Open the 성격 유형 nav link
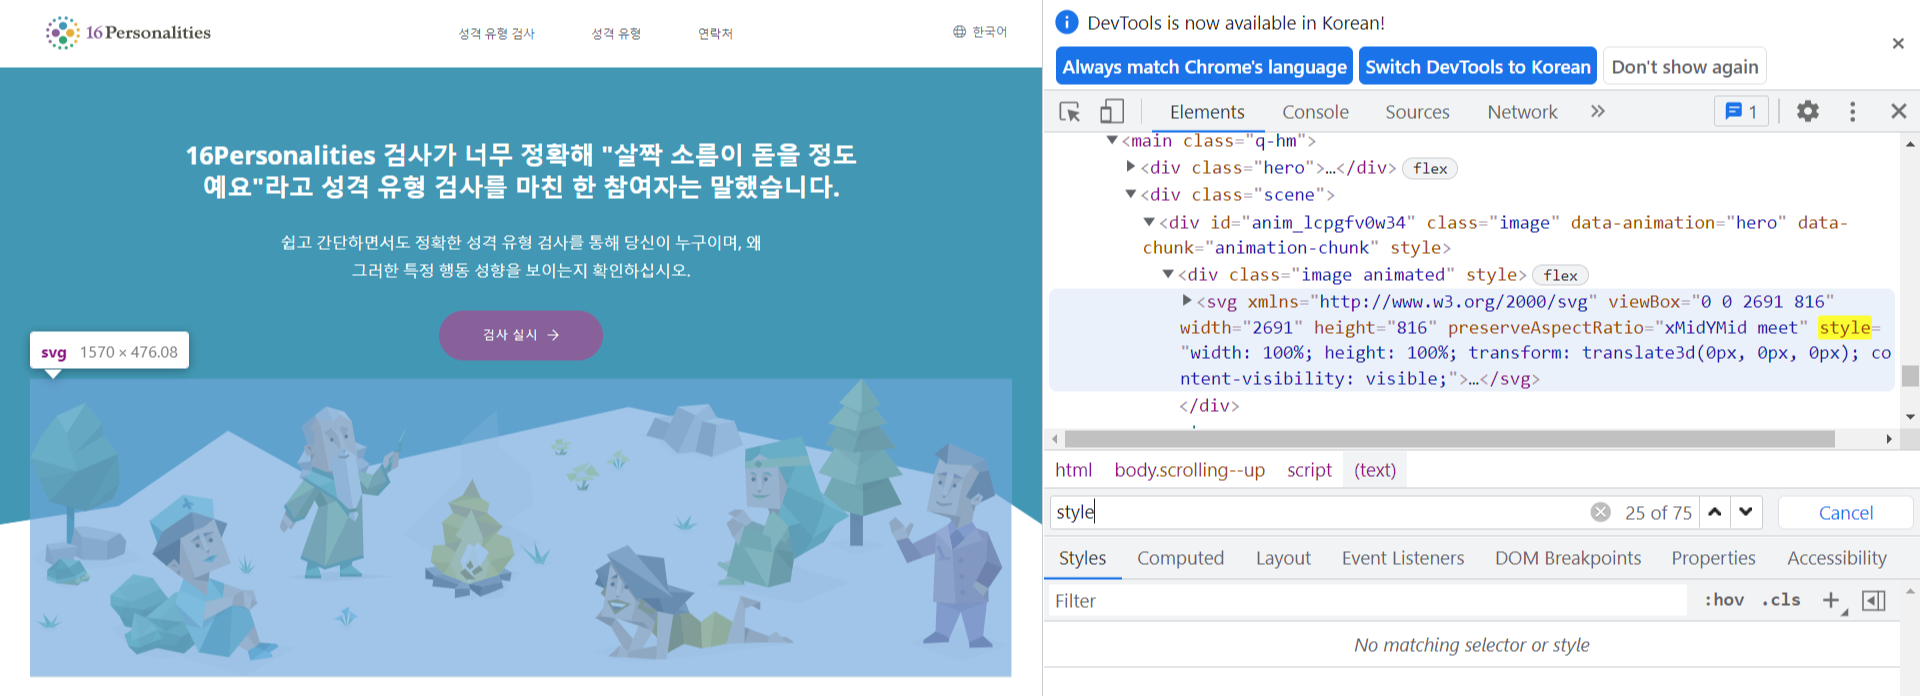 coord(616,33)
